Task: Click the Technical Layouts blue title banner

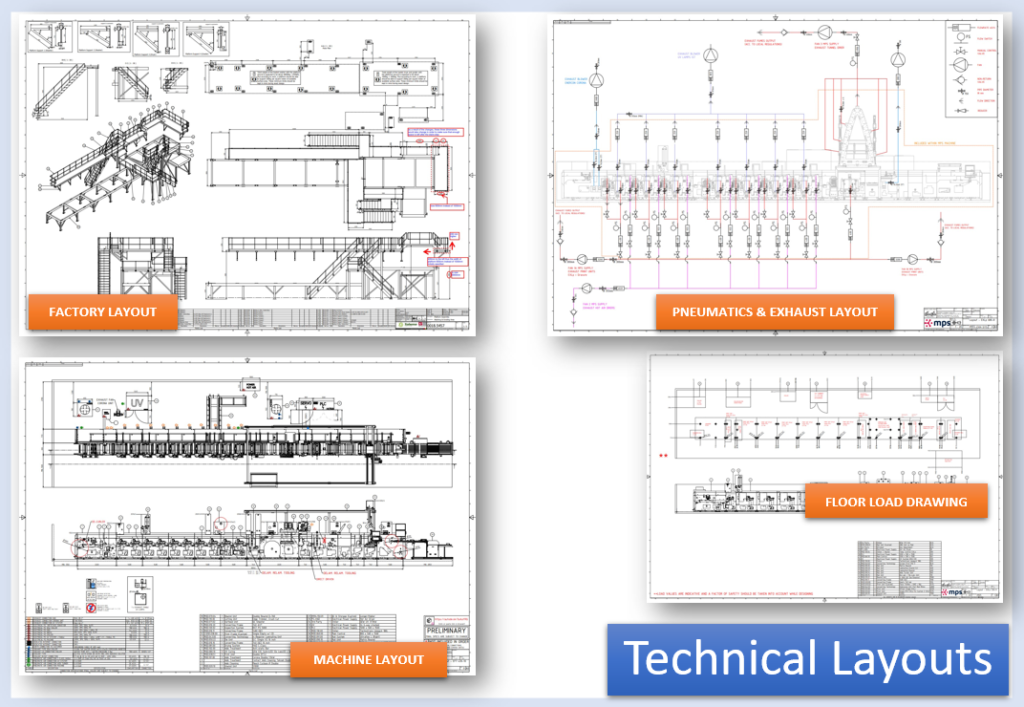Action: (808, 659)
